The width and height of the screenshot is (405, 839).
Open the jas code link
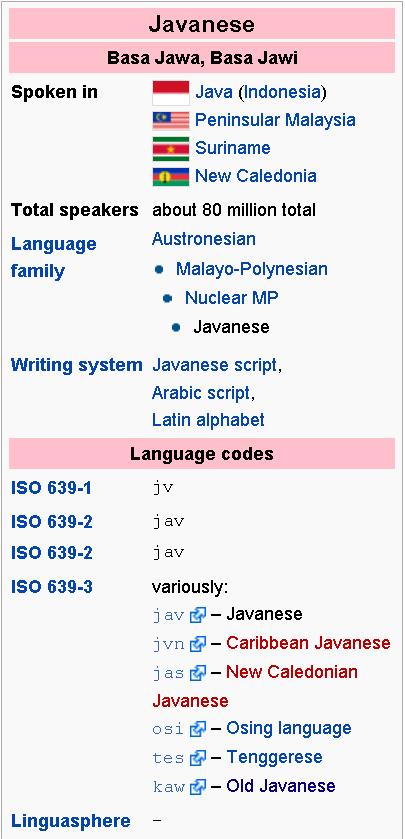click(168, 673)
